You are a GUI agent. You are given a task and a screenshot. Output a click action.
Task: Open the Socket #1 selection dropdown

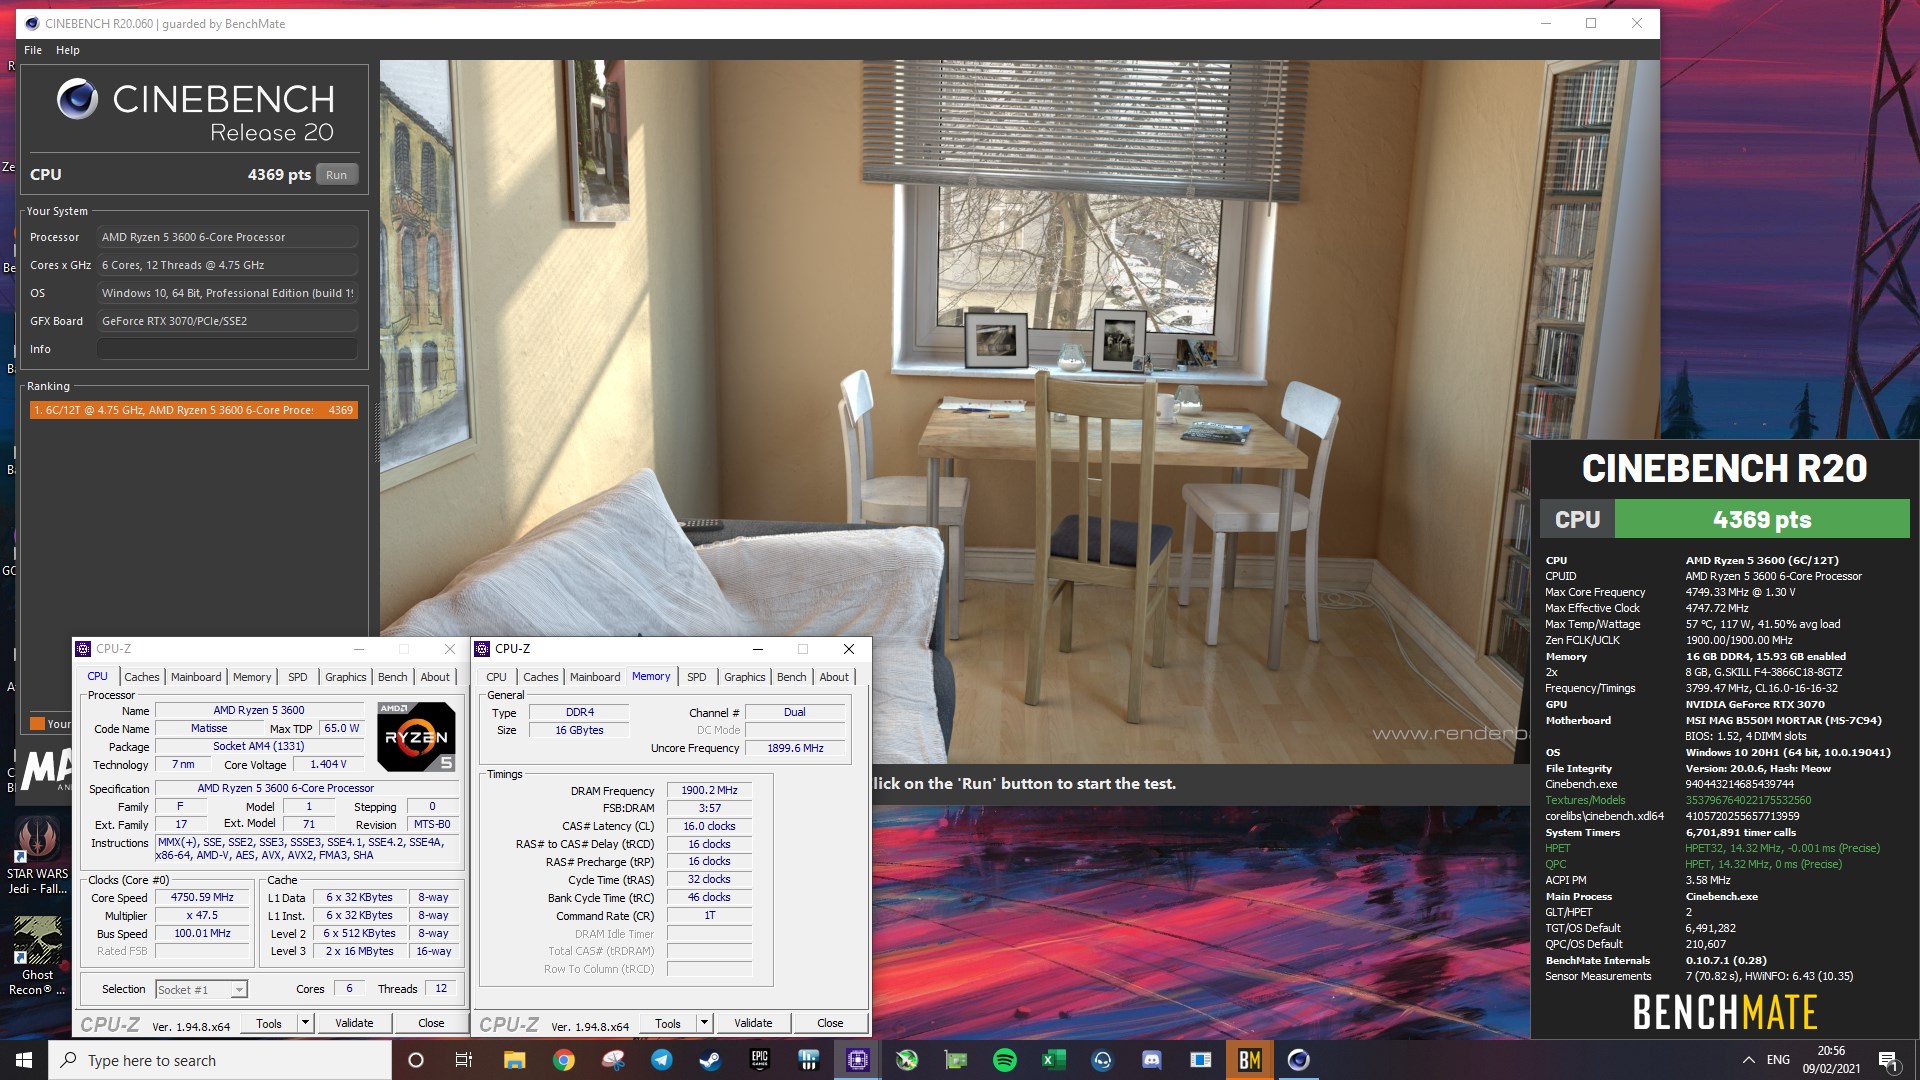pyautogui.click(x=202, y=989)
